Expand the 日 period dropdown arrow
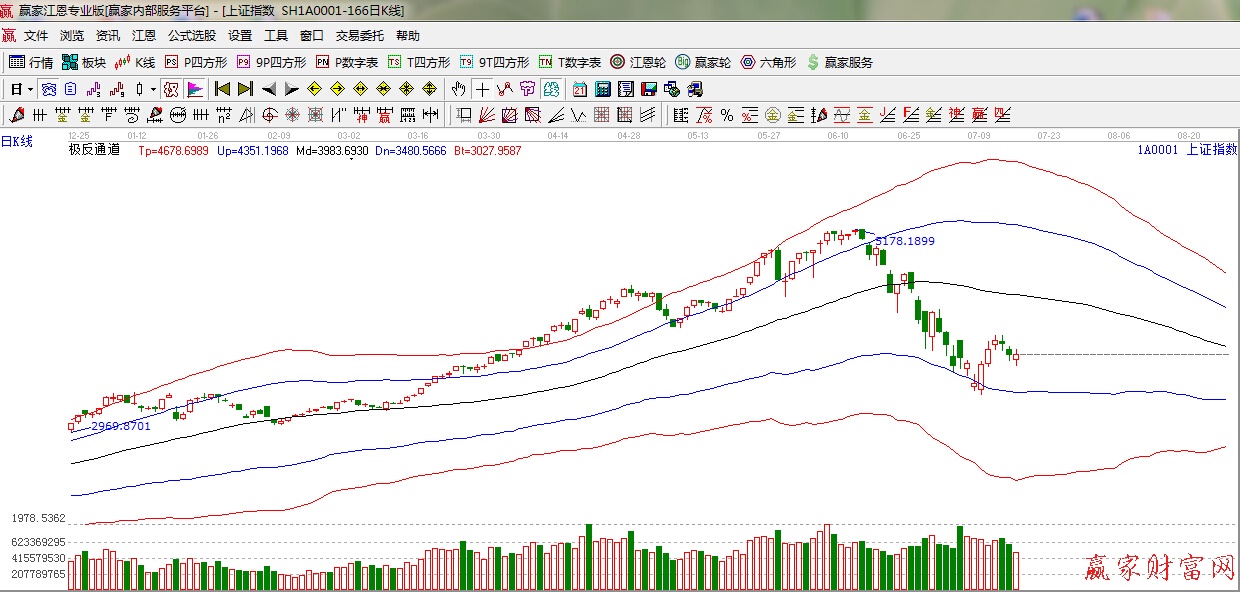The width and height of the screenshot is (1240, 592). [x=30, y=89]
